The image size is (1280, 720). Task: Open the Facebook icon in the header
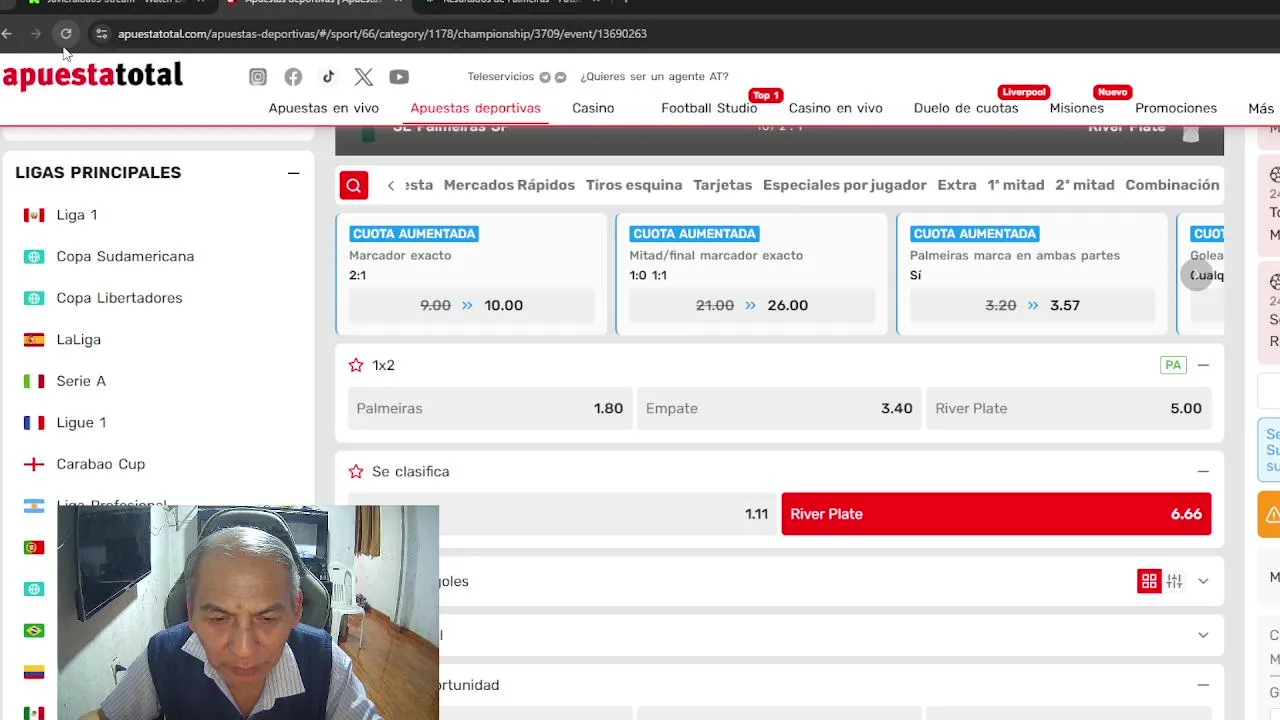point(293,77)
